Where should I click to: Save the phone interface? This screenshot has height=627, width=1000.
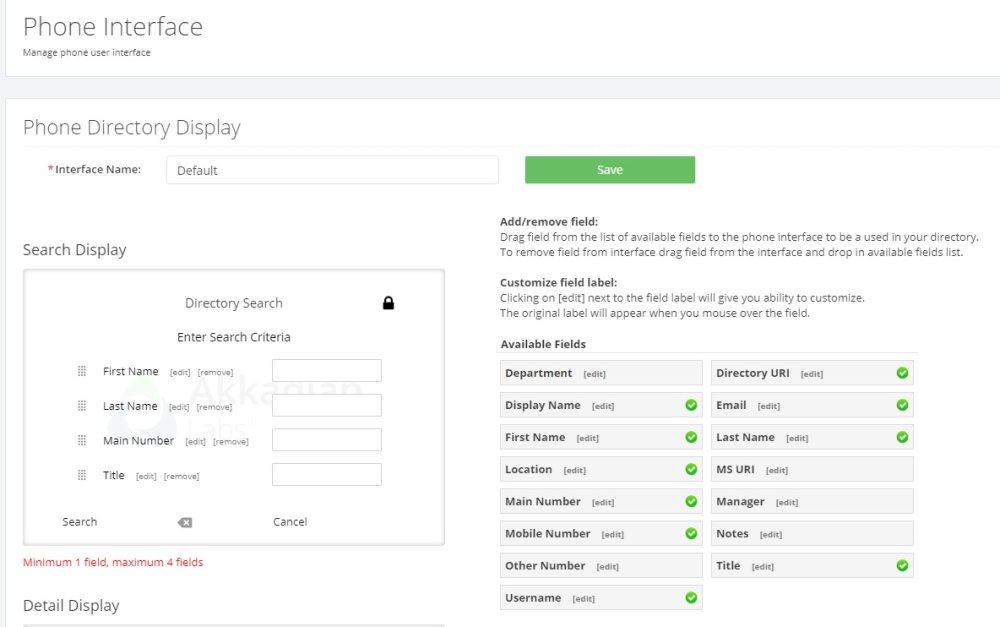coord(610,170)
